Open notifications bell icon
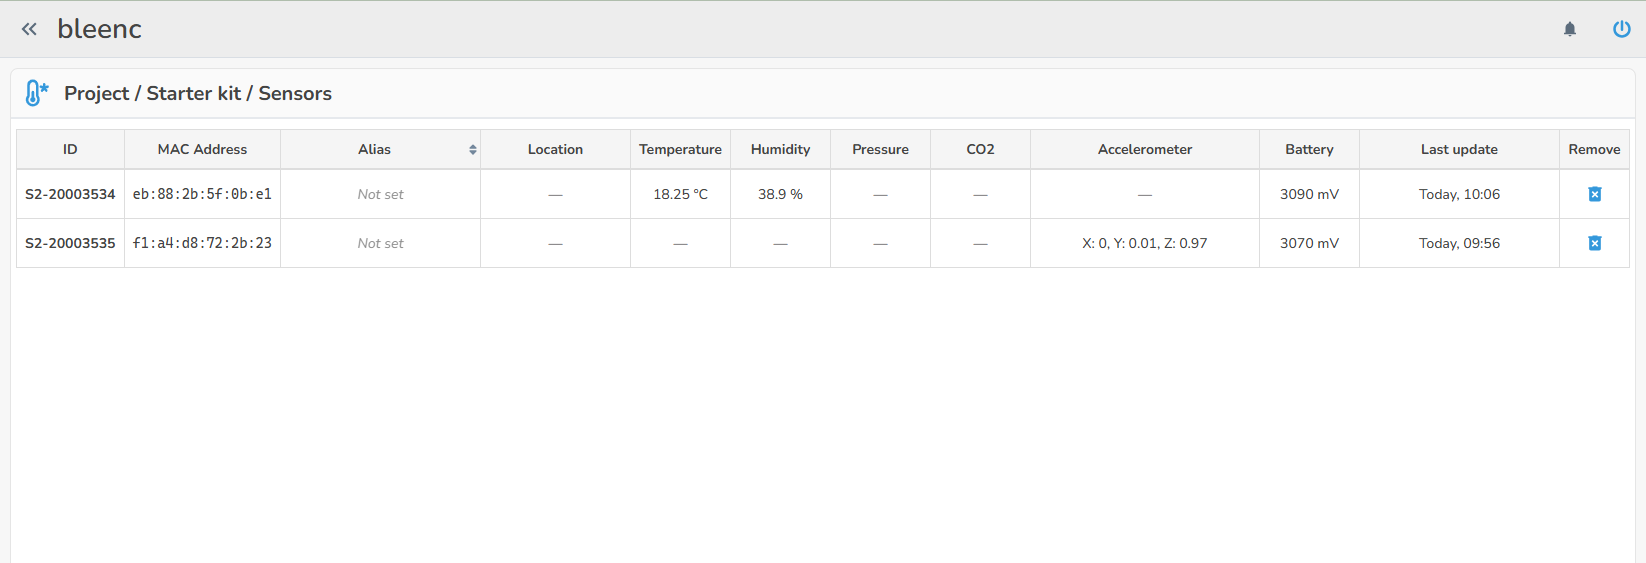The width and height of the screenshot is (1646, 563). click(x=1570, y=29)
